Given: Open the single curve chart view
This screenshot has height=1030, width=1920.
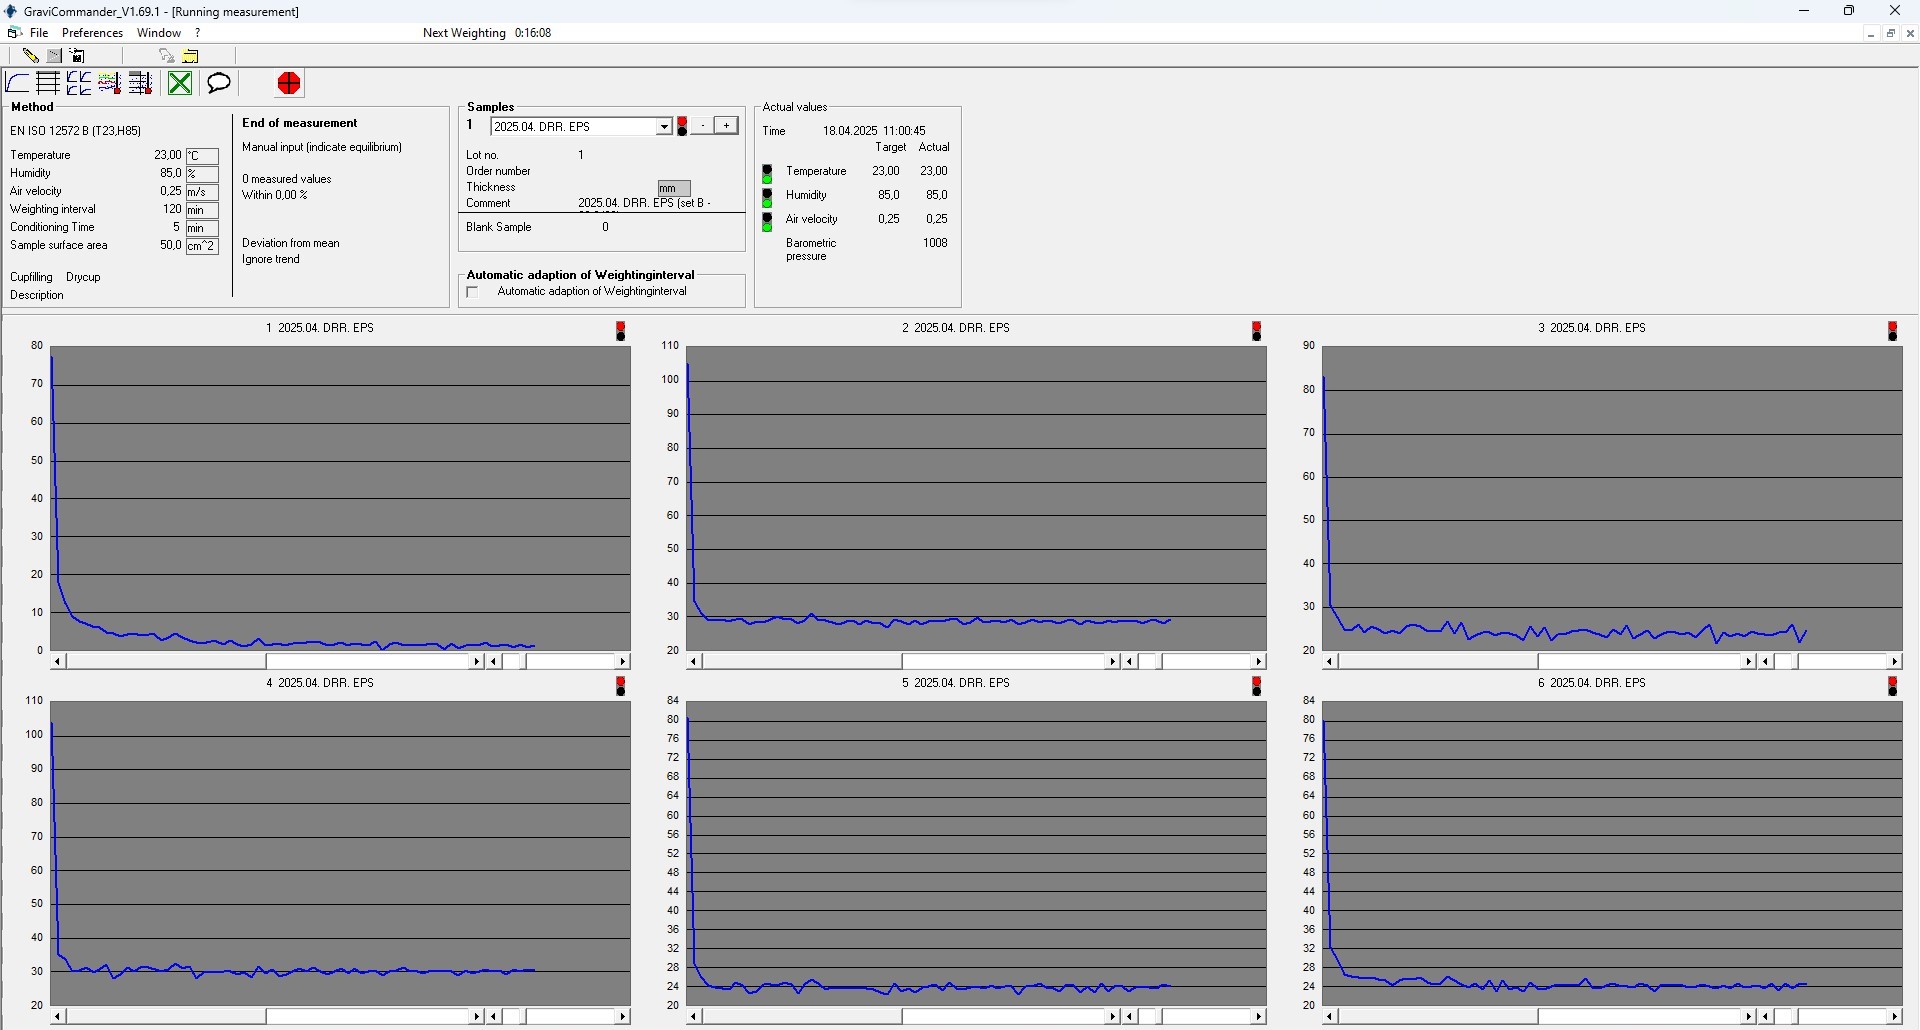Looking at the screenshot, I should pyautogui.click(x=18, y=83).
